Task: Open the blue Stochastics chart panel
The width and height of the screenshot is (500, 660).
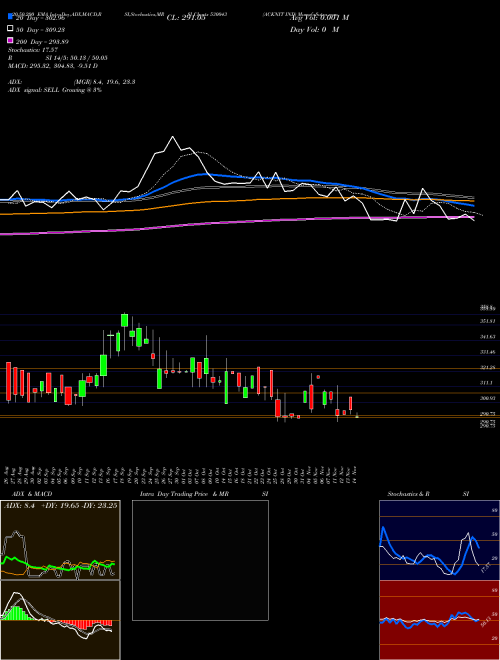Action: 439,540
